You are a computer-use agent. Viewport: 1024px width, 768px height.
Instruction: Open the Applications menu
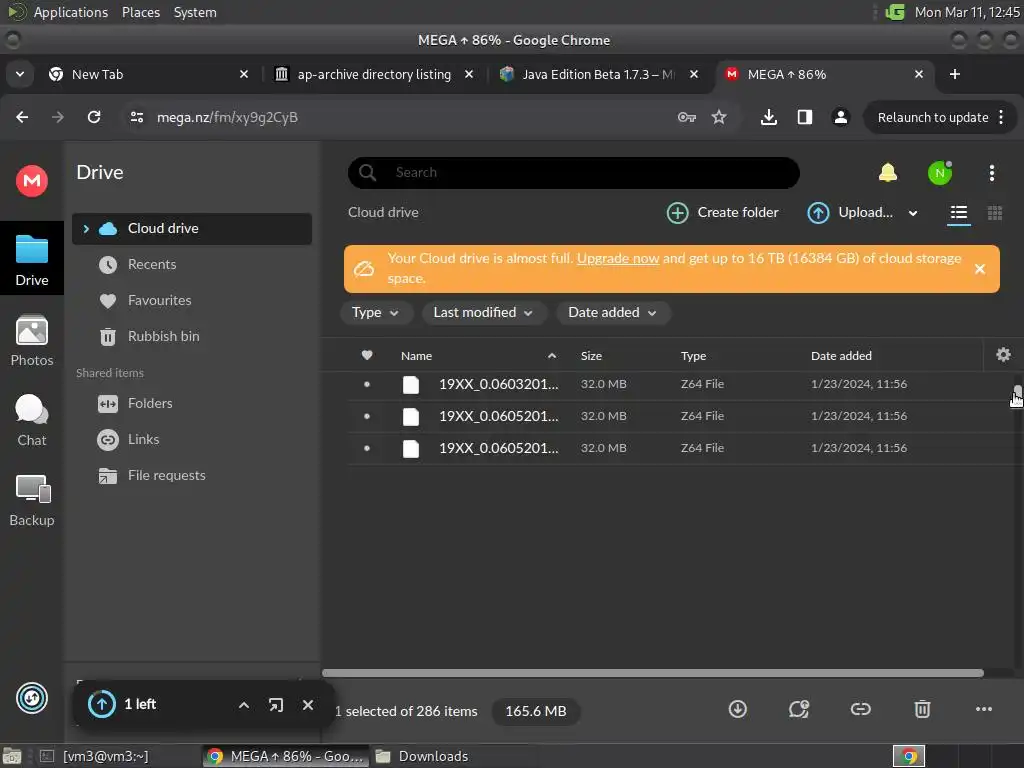(x=71, y=12)
